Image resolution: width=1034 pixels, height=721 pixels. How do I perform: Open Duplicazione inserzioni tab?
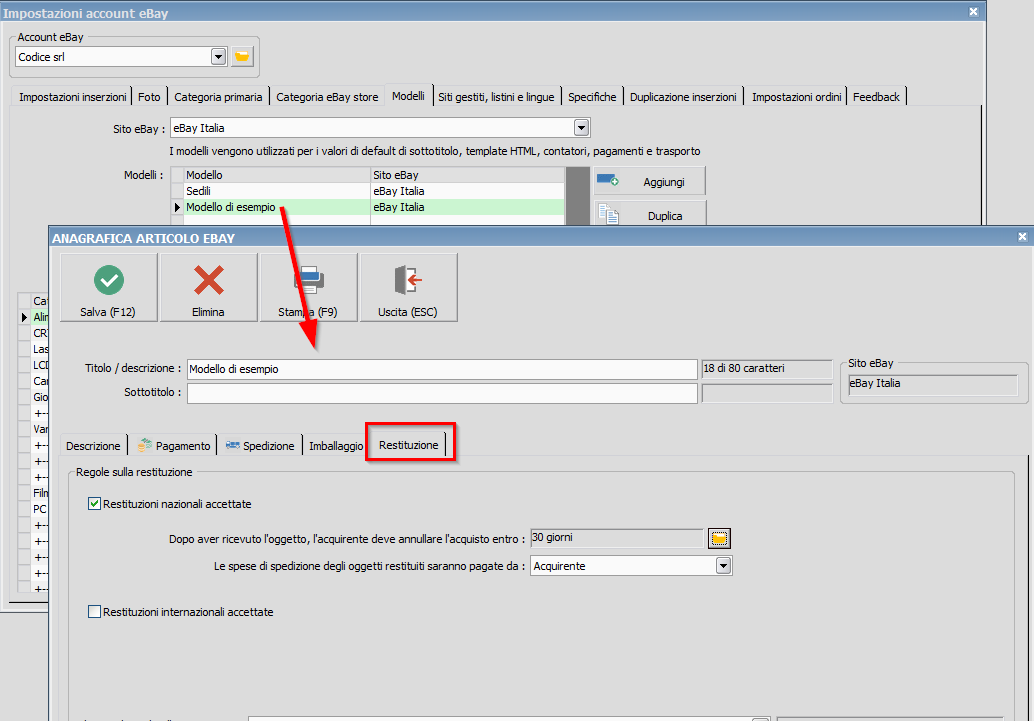coord(683,97)
